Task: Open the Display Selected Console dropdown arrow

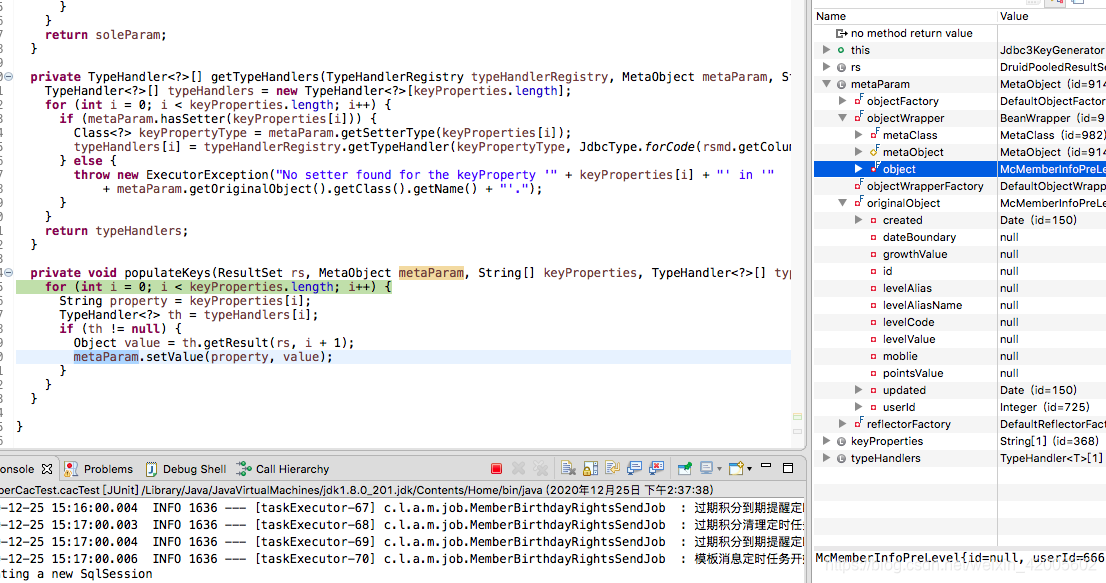Action: coord(719,469)
